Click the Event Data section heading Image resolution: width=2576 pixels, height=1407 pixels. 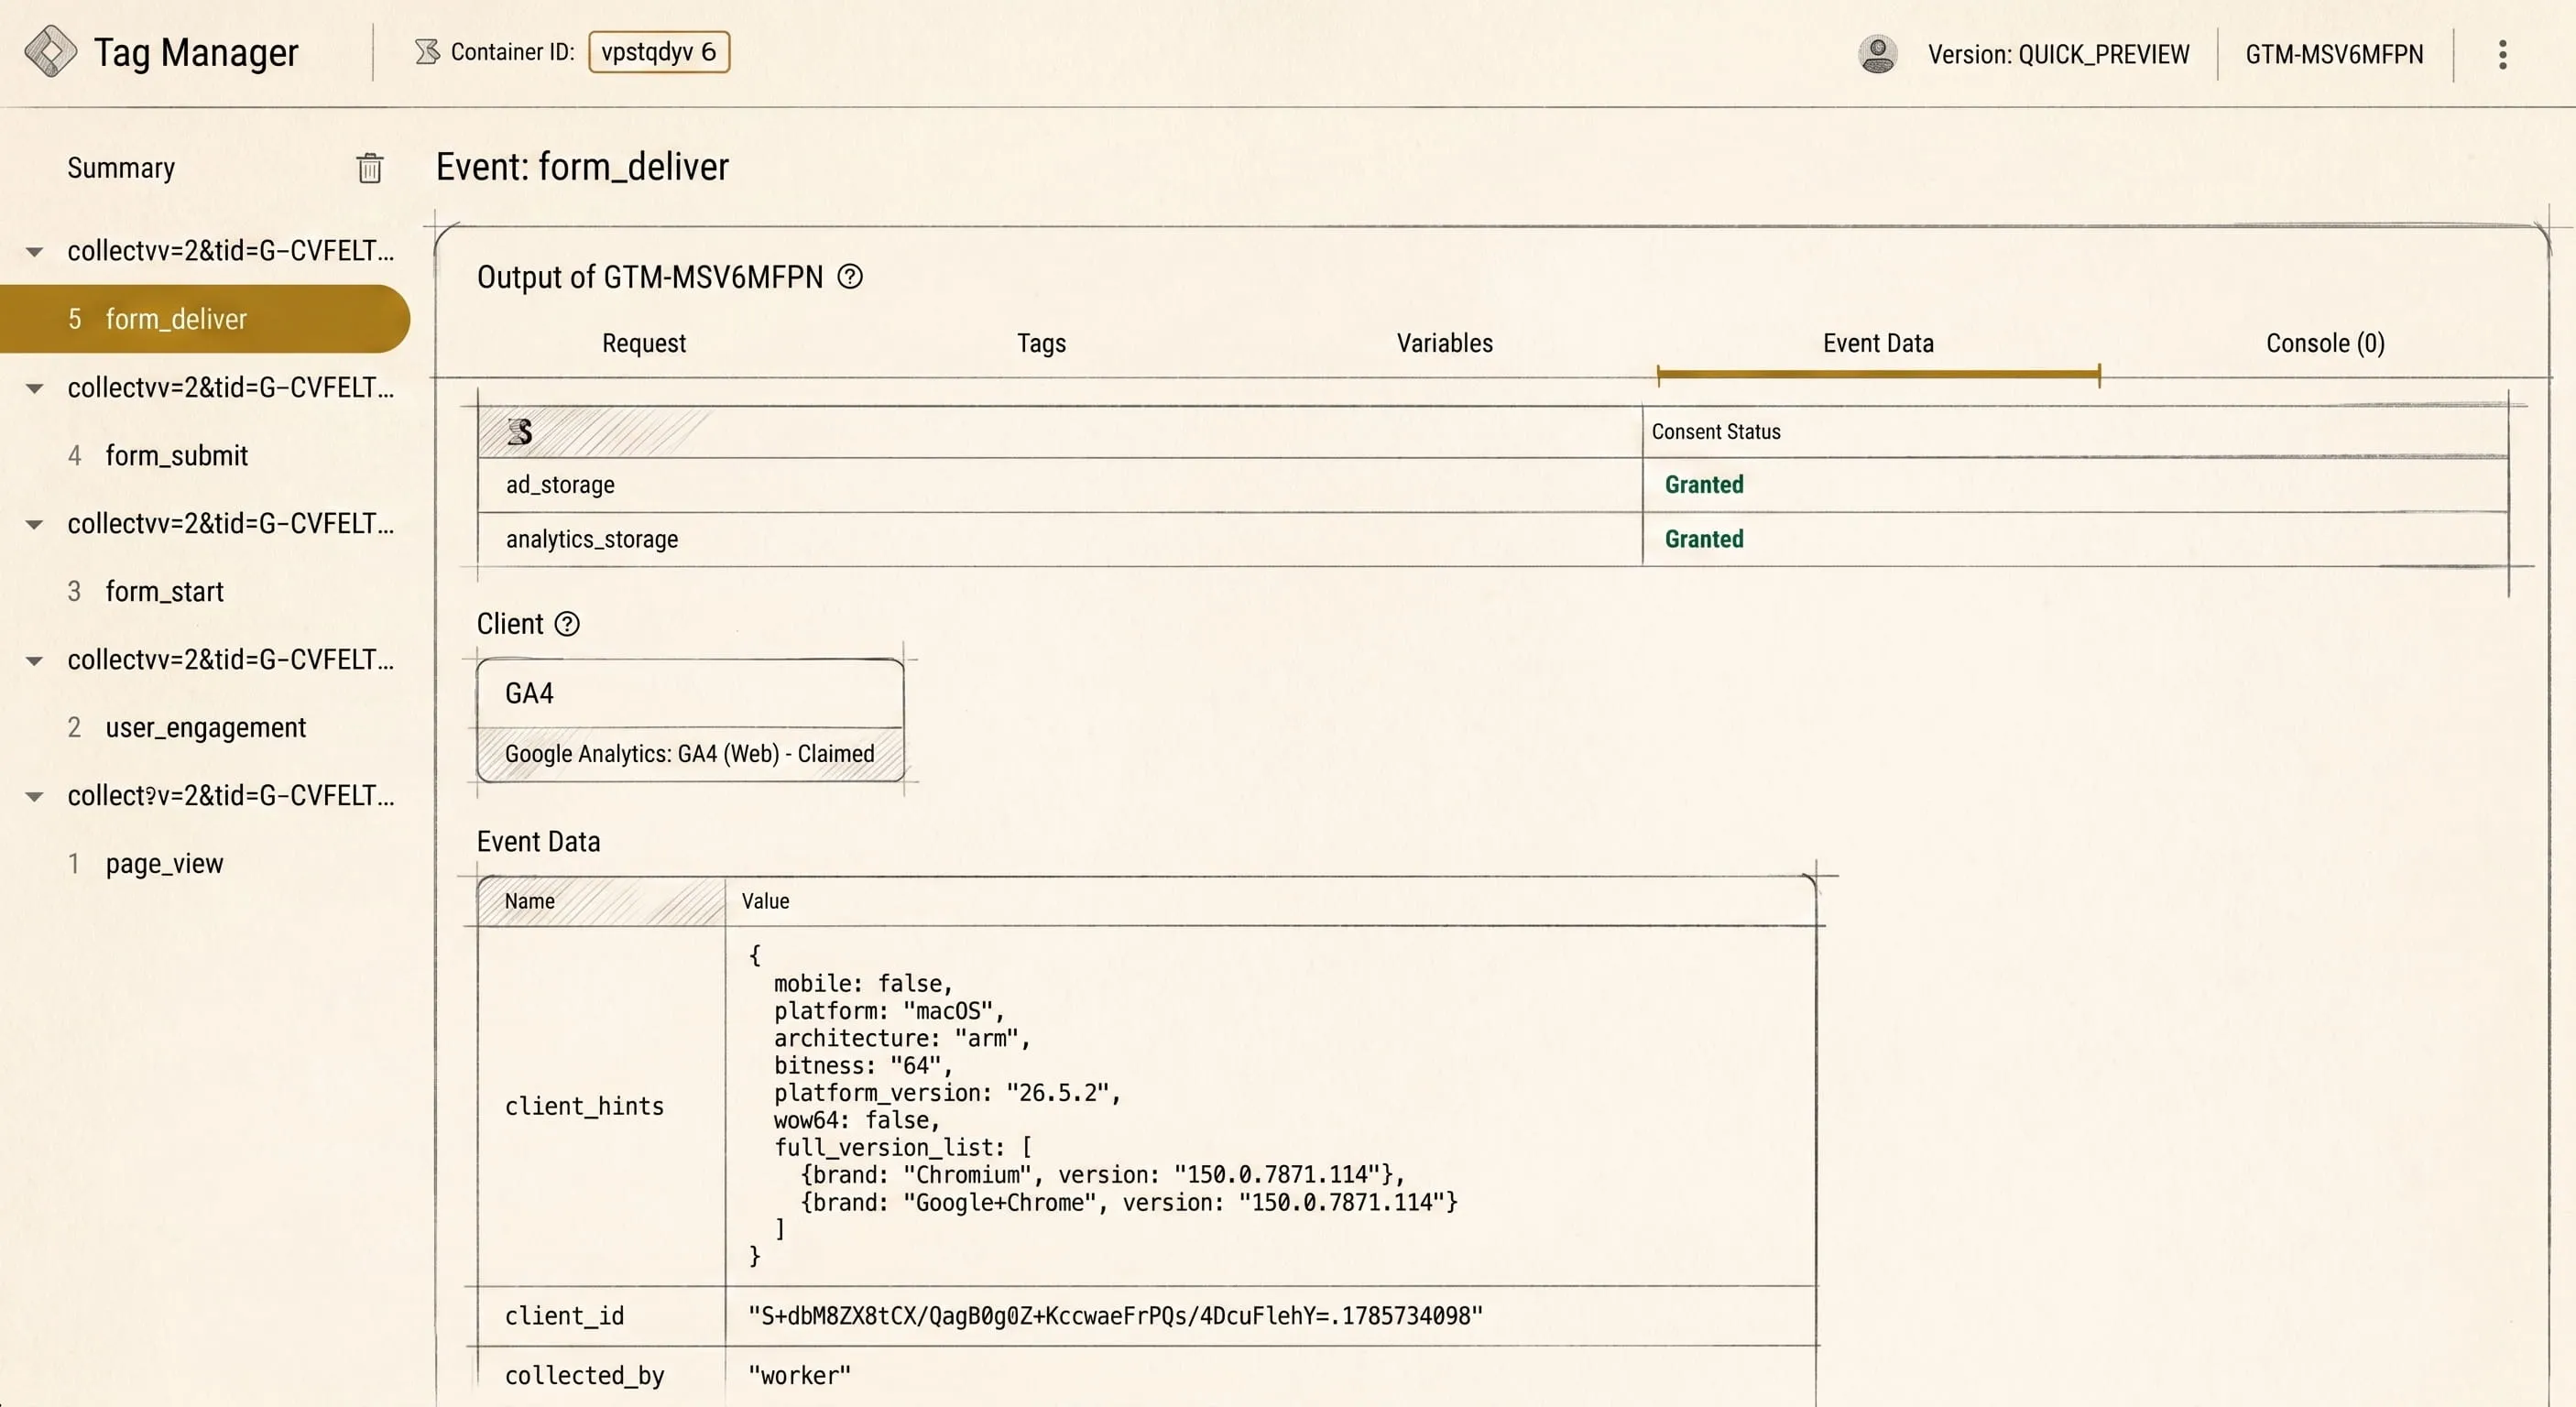click(x=538, y=842)
